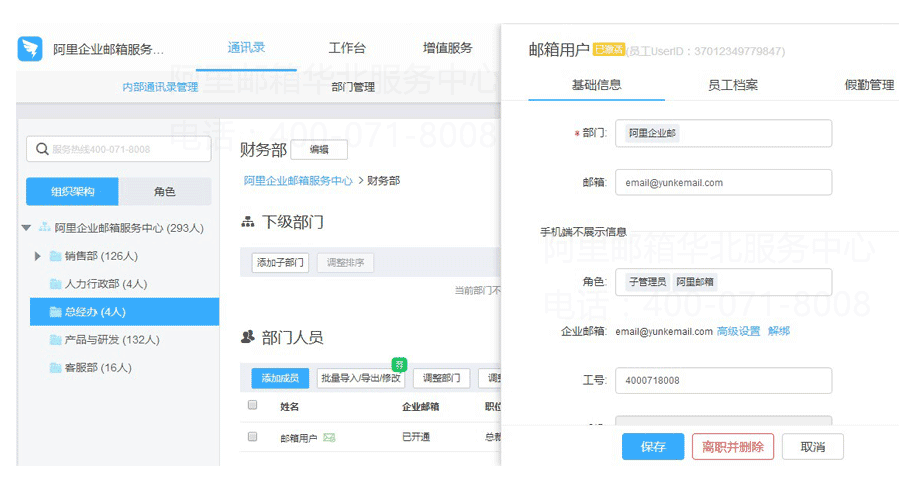Select 内部通讯录管理 sub-tab
The height and width of the screenshot is (488, 915).
click(160, 87)
